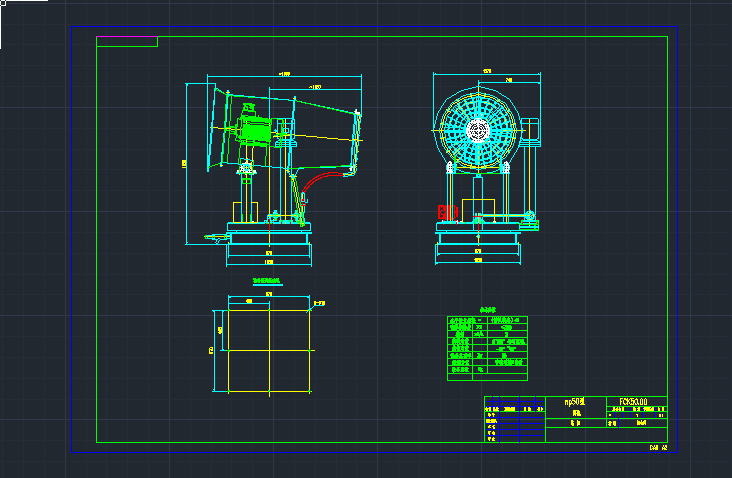Click the heading text above parameter table
This screenshot has height=478, width=732.
click(487, 310)
